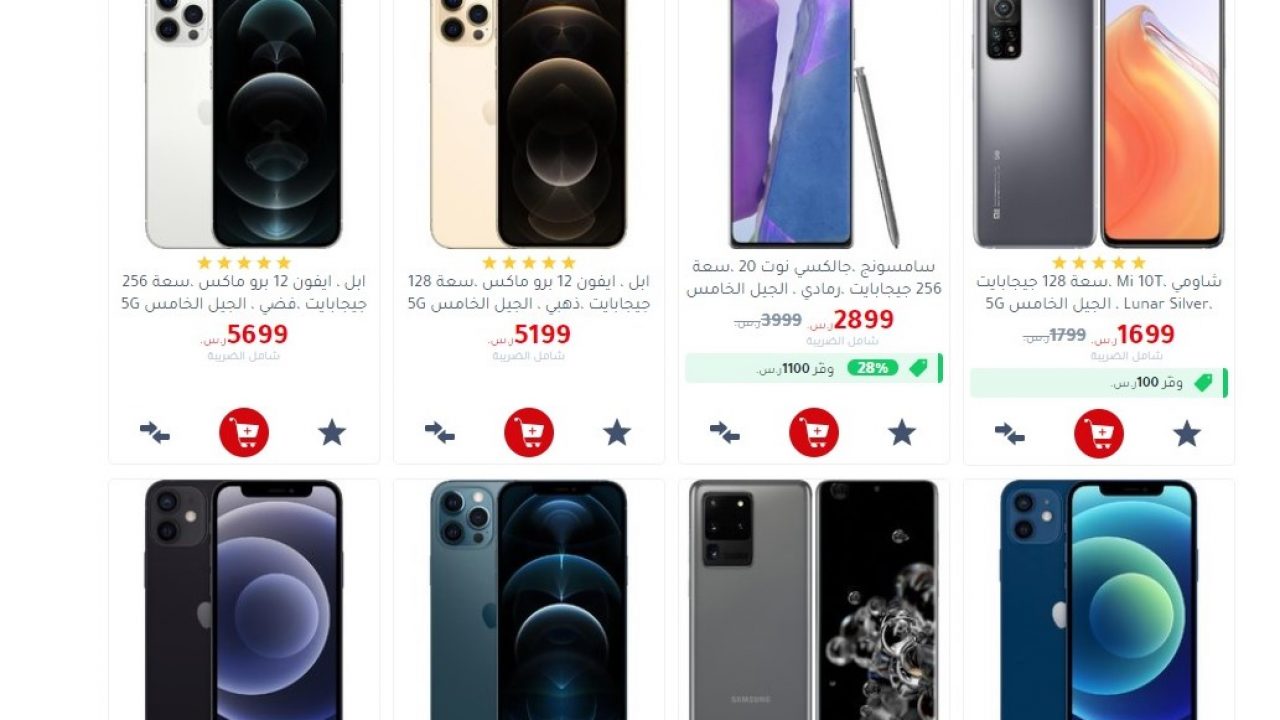Open the Pacific blue iPhone 12 Pro image
The width and height of the screenshot is (1280, 720).
[529, 600]
